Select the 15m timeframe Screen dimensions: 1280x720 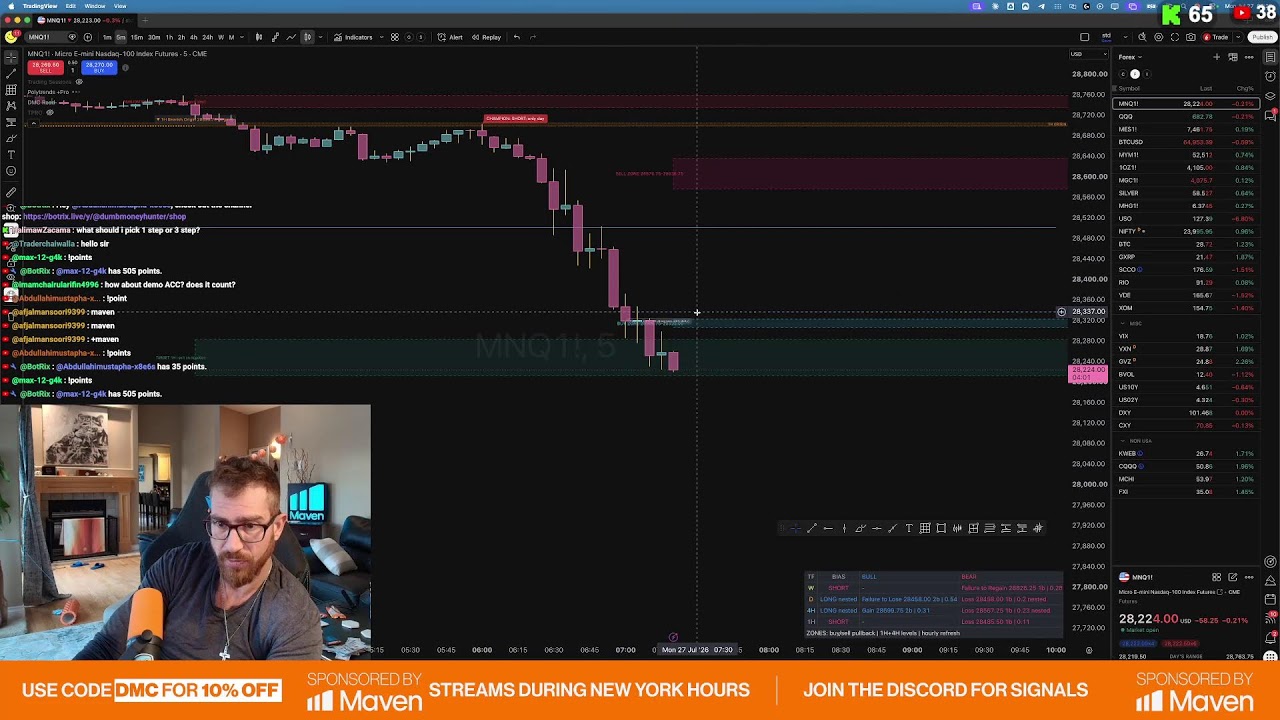[x=137, y=37]
